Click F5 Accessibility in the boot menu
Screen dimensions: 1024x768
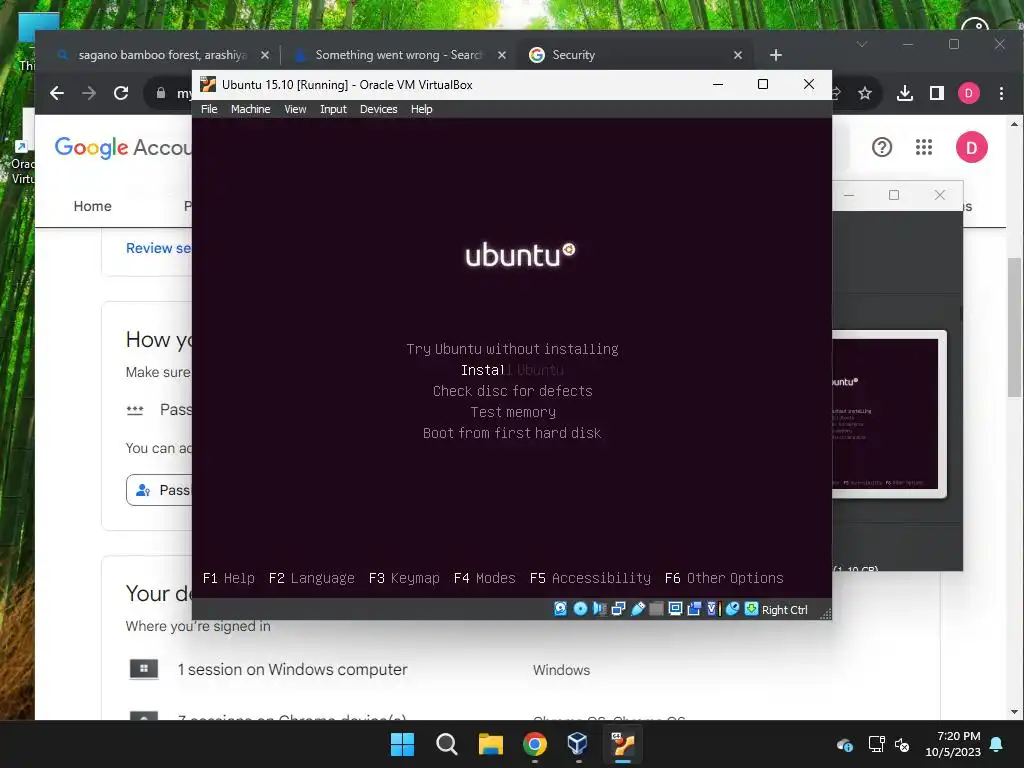(590, 578)
